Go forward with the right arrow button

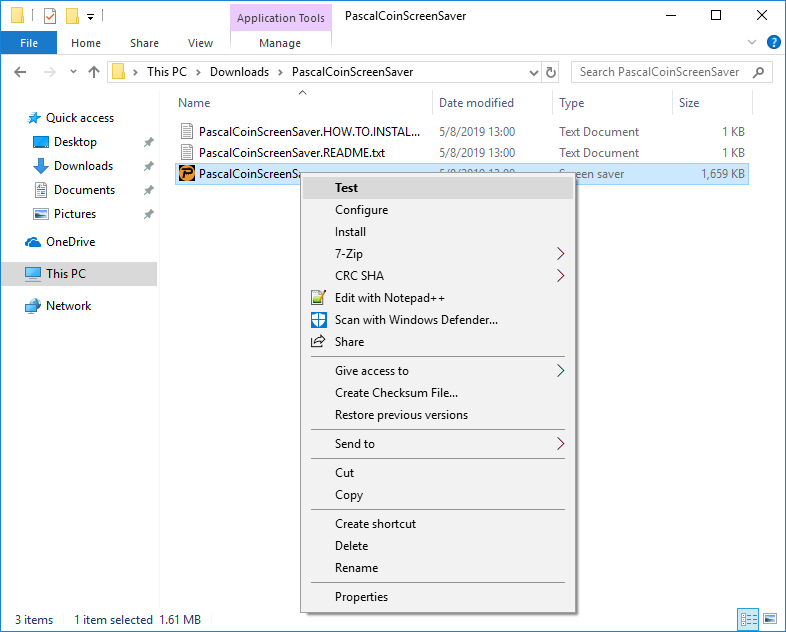(x=50, y=72)
